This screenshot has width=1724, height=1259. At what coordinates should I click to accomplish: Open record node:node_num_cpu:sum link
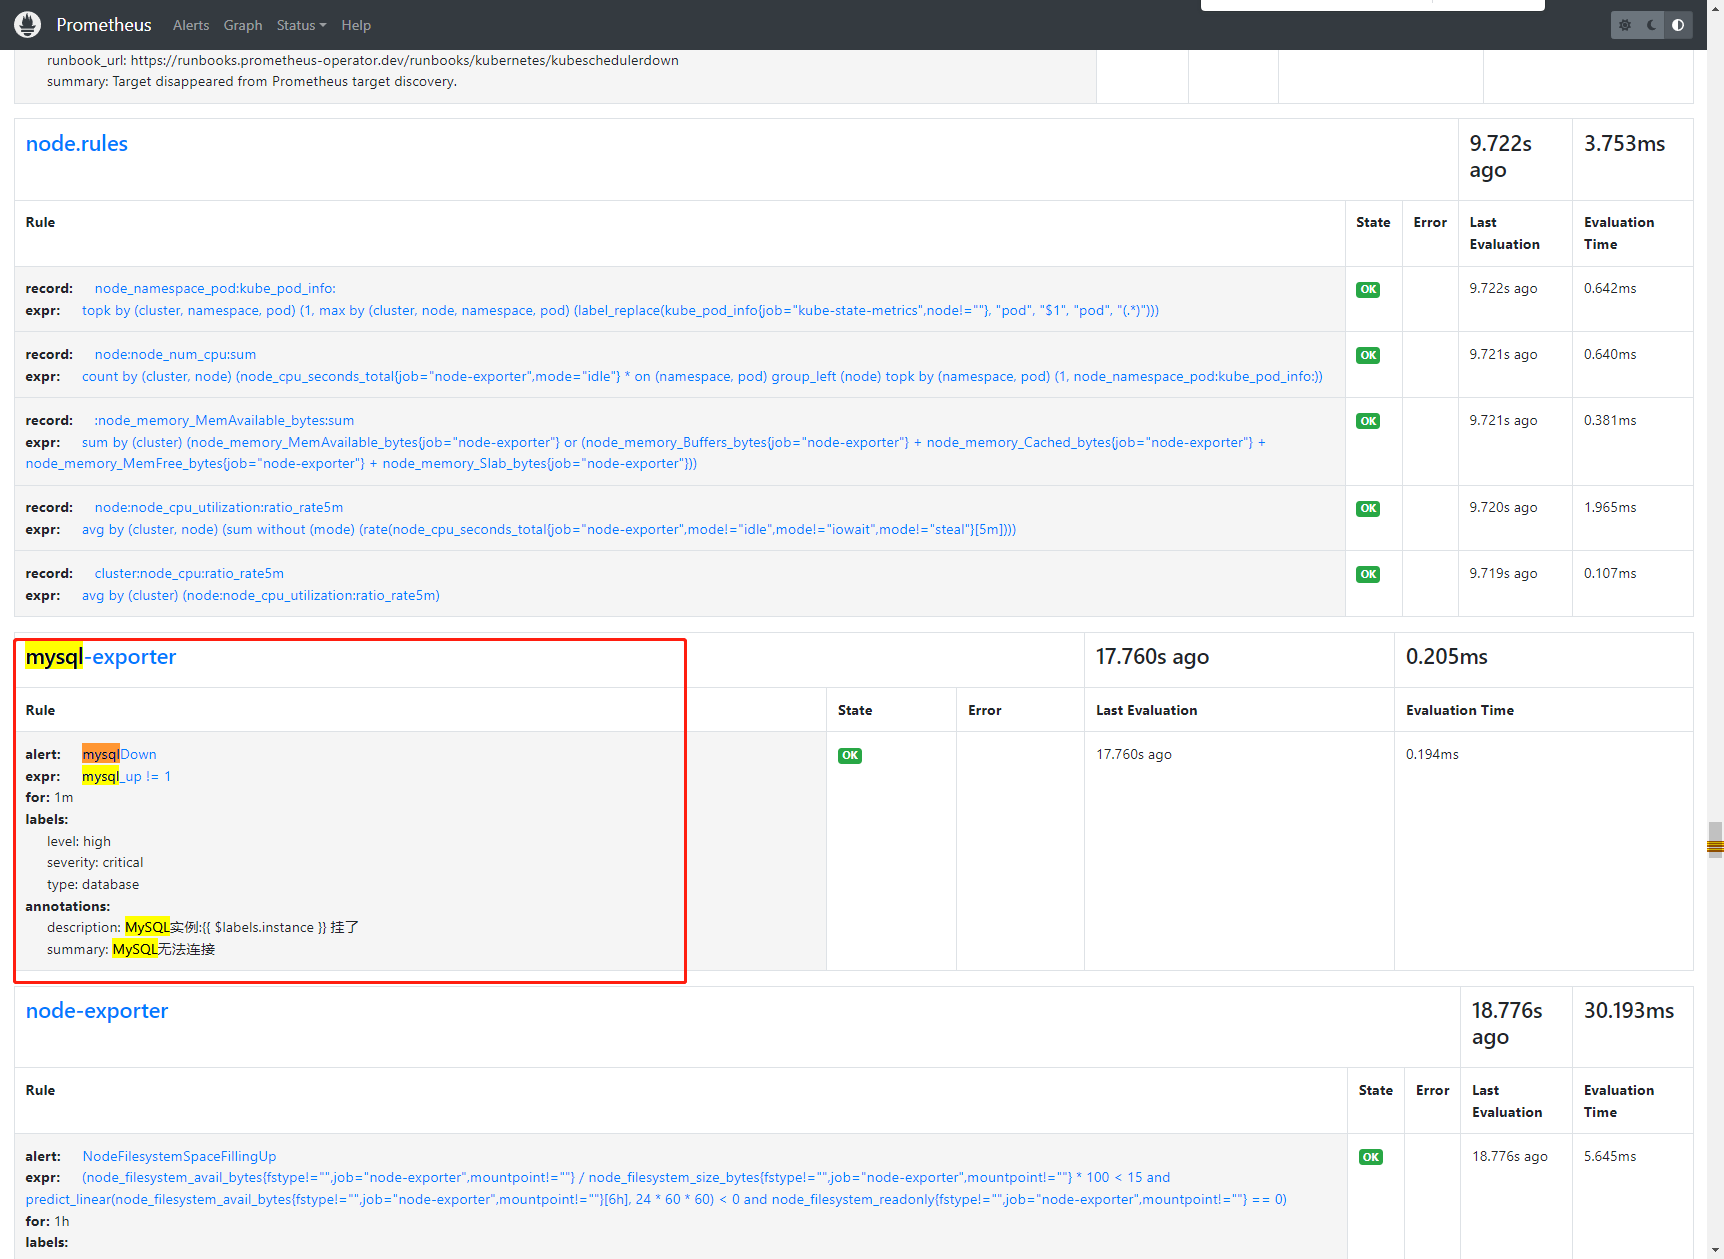point(175,355)
